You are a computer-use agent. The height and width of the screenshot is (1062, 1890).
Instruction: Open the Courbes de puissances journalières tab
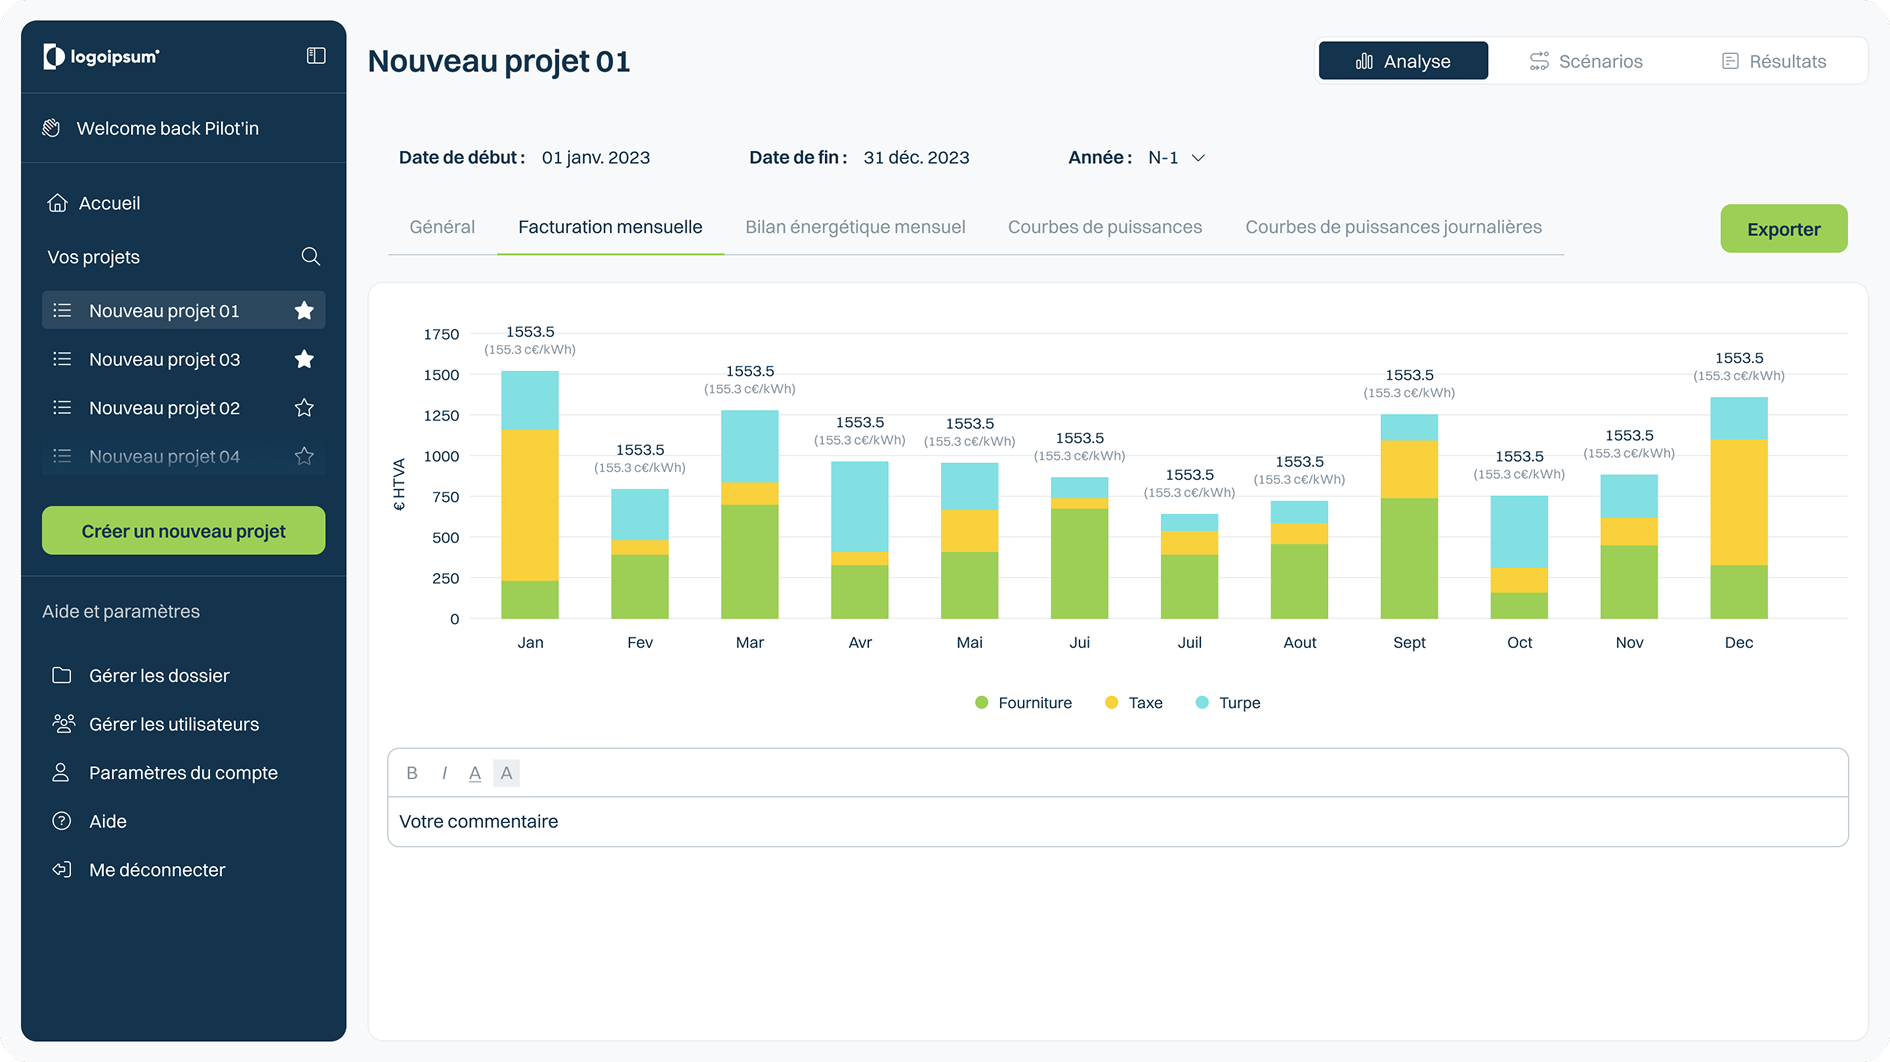[1393, 227]
